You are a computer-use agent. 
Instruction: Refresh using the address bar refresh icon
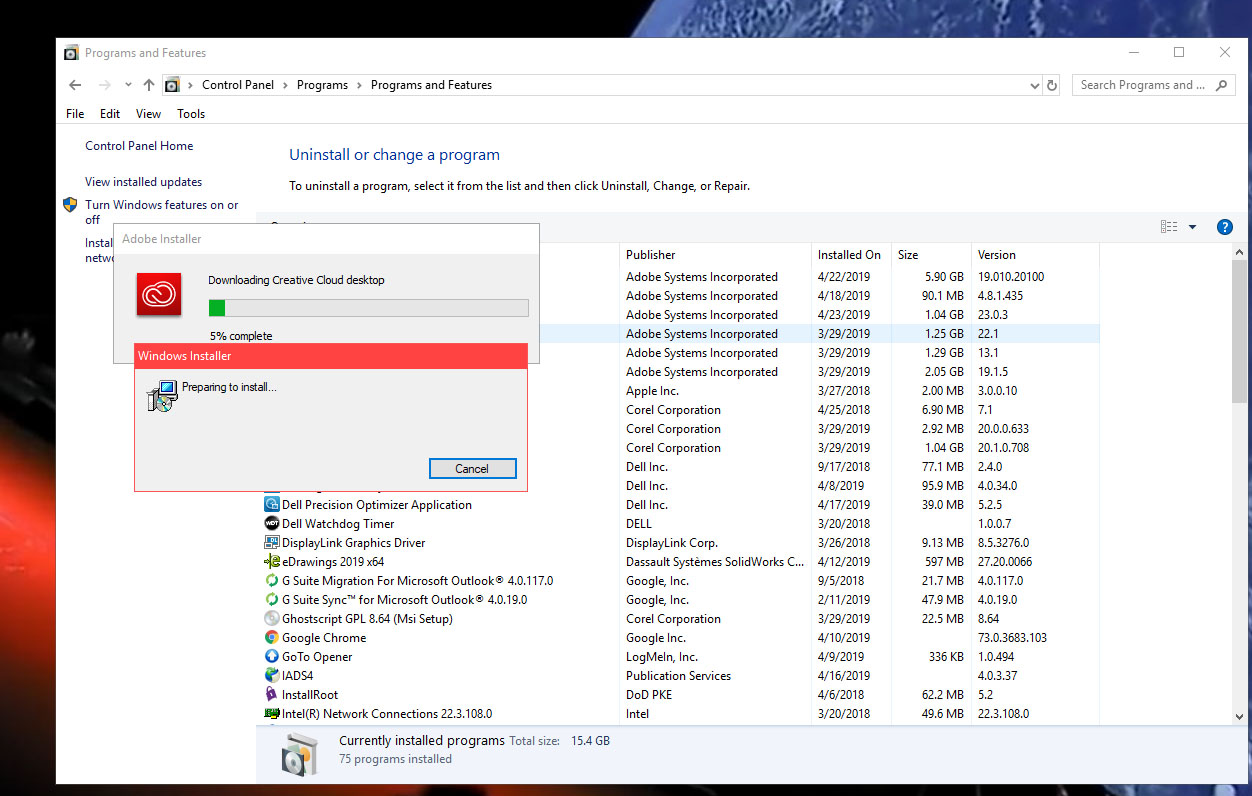(1051, 85)
